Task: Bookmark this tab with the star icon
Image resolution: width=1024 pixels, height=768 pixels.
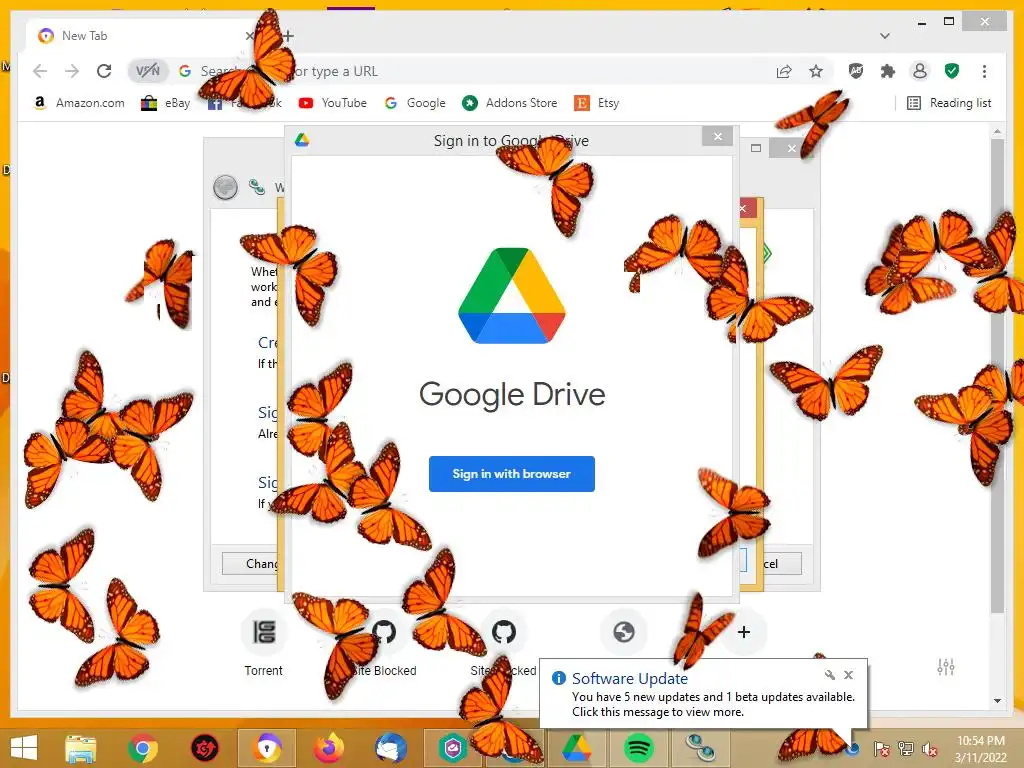Action: click(816, 71)
